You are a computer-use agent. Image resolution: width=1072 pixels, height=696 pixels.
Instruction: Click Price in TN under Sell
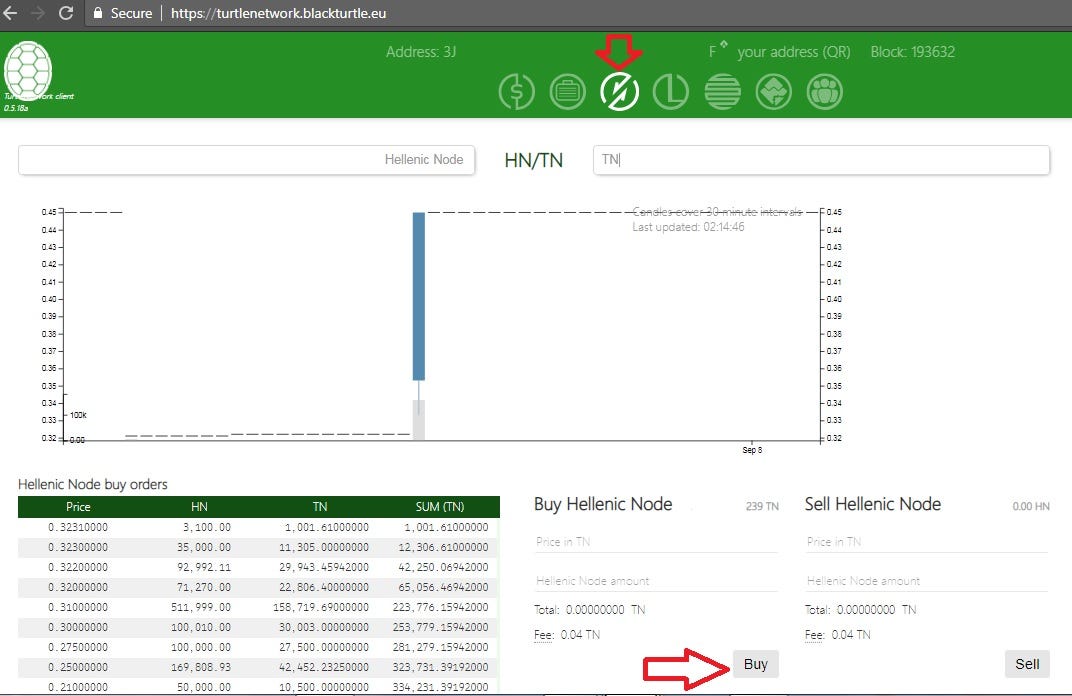(x=927, y=542)
